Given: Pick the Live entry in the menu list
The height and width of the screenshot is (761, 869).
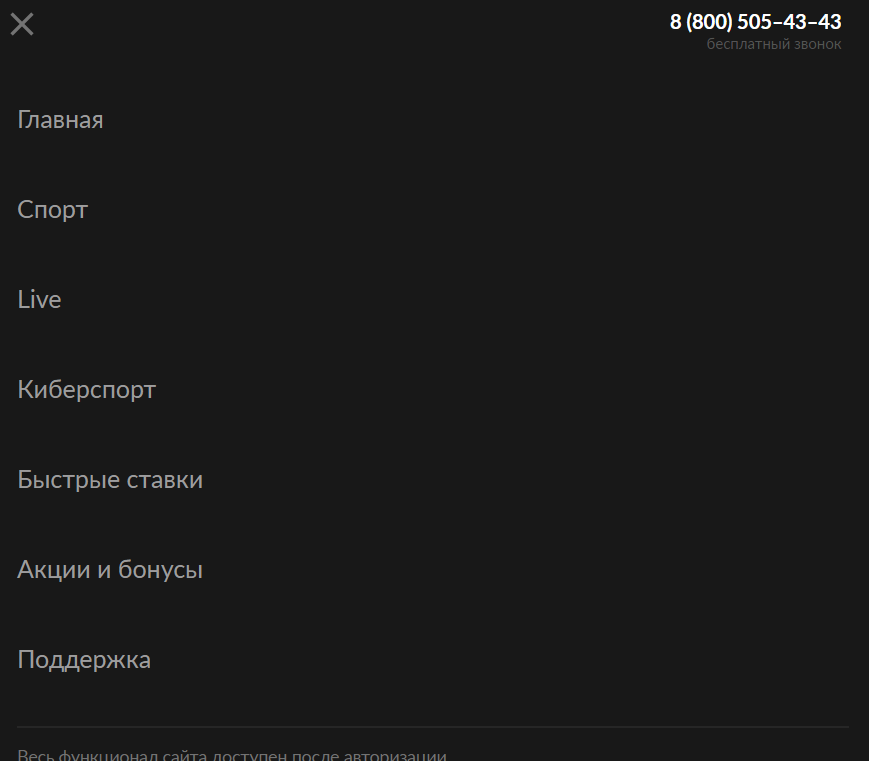Looking at the screenshot, I should point(39,299).
